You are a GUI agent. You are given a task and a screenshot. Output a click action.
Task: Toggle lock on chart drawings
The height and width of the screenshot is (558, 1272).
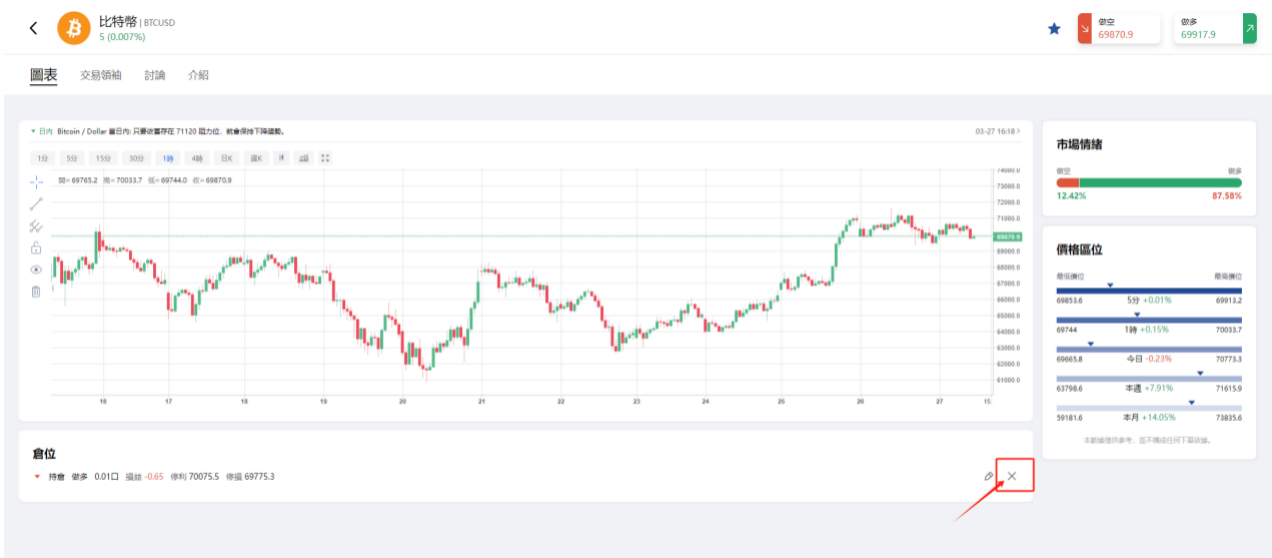[36, 248]
